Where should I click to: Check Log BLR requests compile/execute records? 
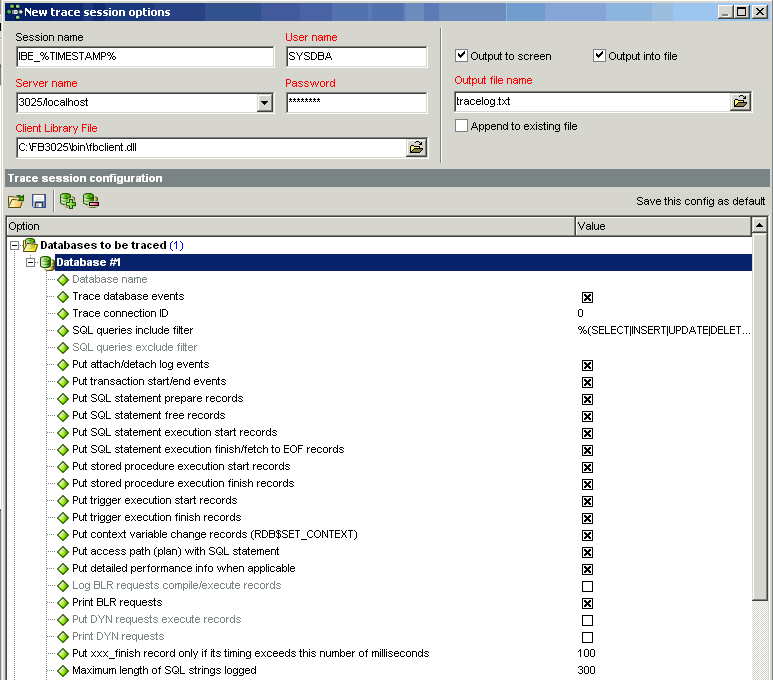tap(587, 586)
